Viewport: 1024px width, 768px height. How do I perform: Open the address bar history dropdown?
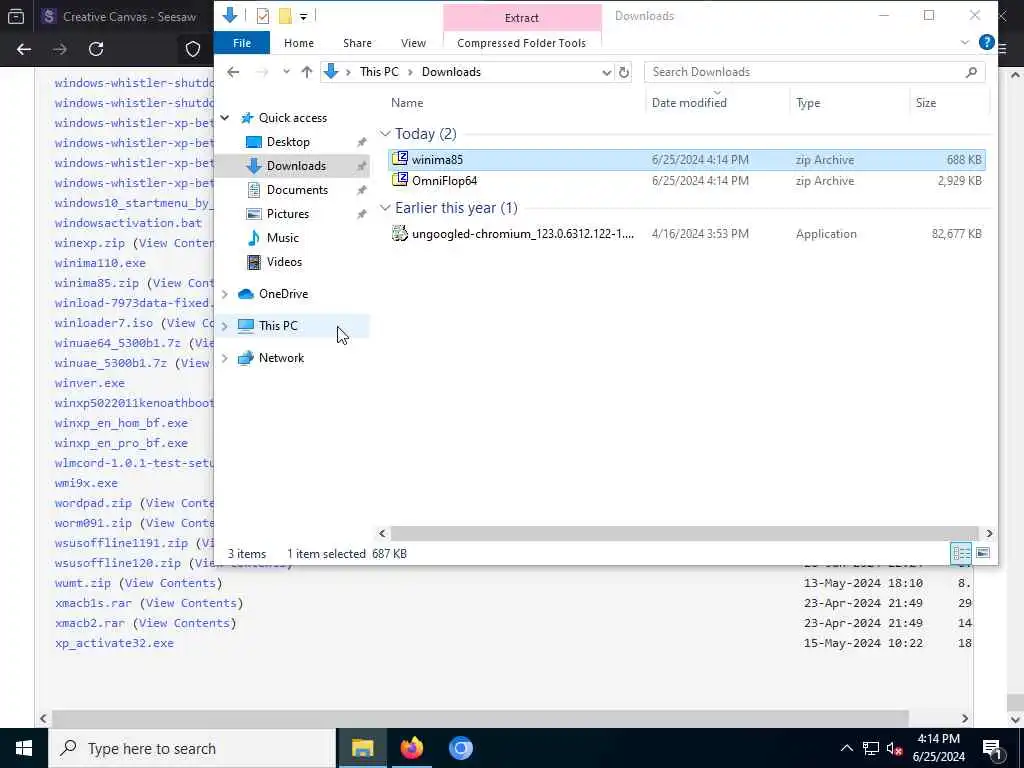coord(607,72)
